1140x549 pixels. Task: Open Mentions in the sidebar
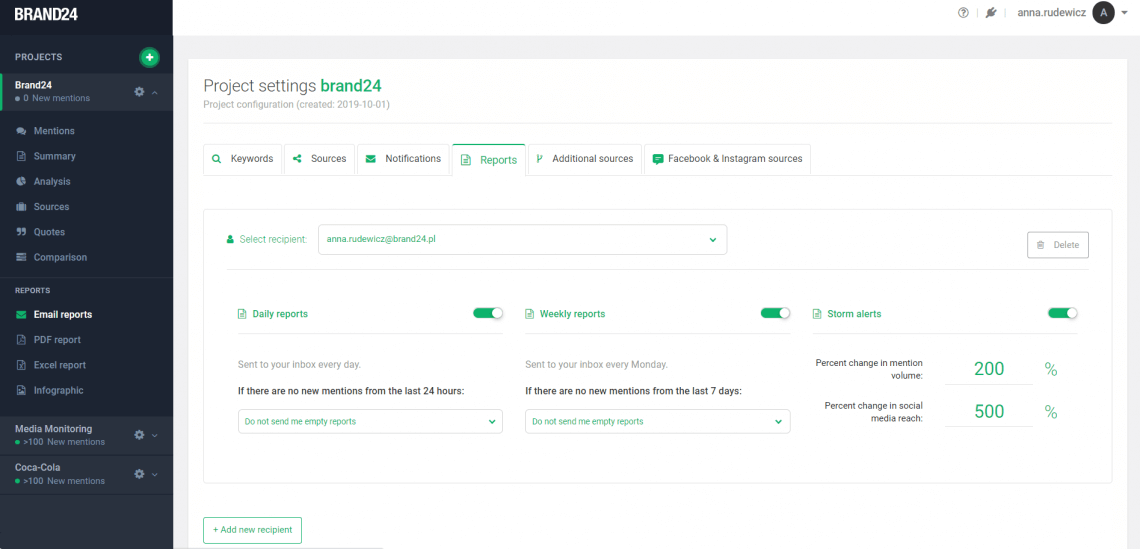[x=54, y=131]
